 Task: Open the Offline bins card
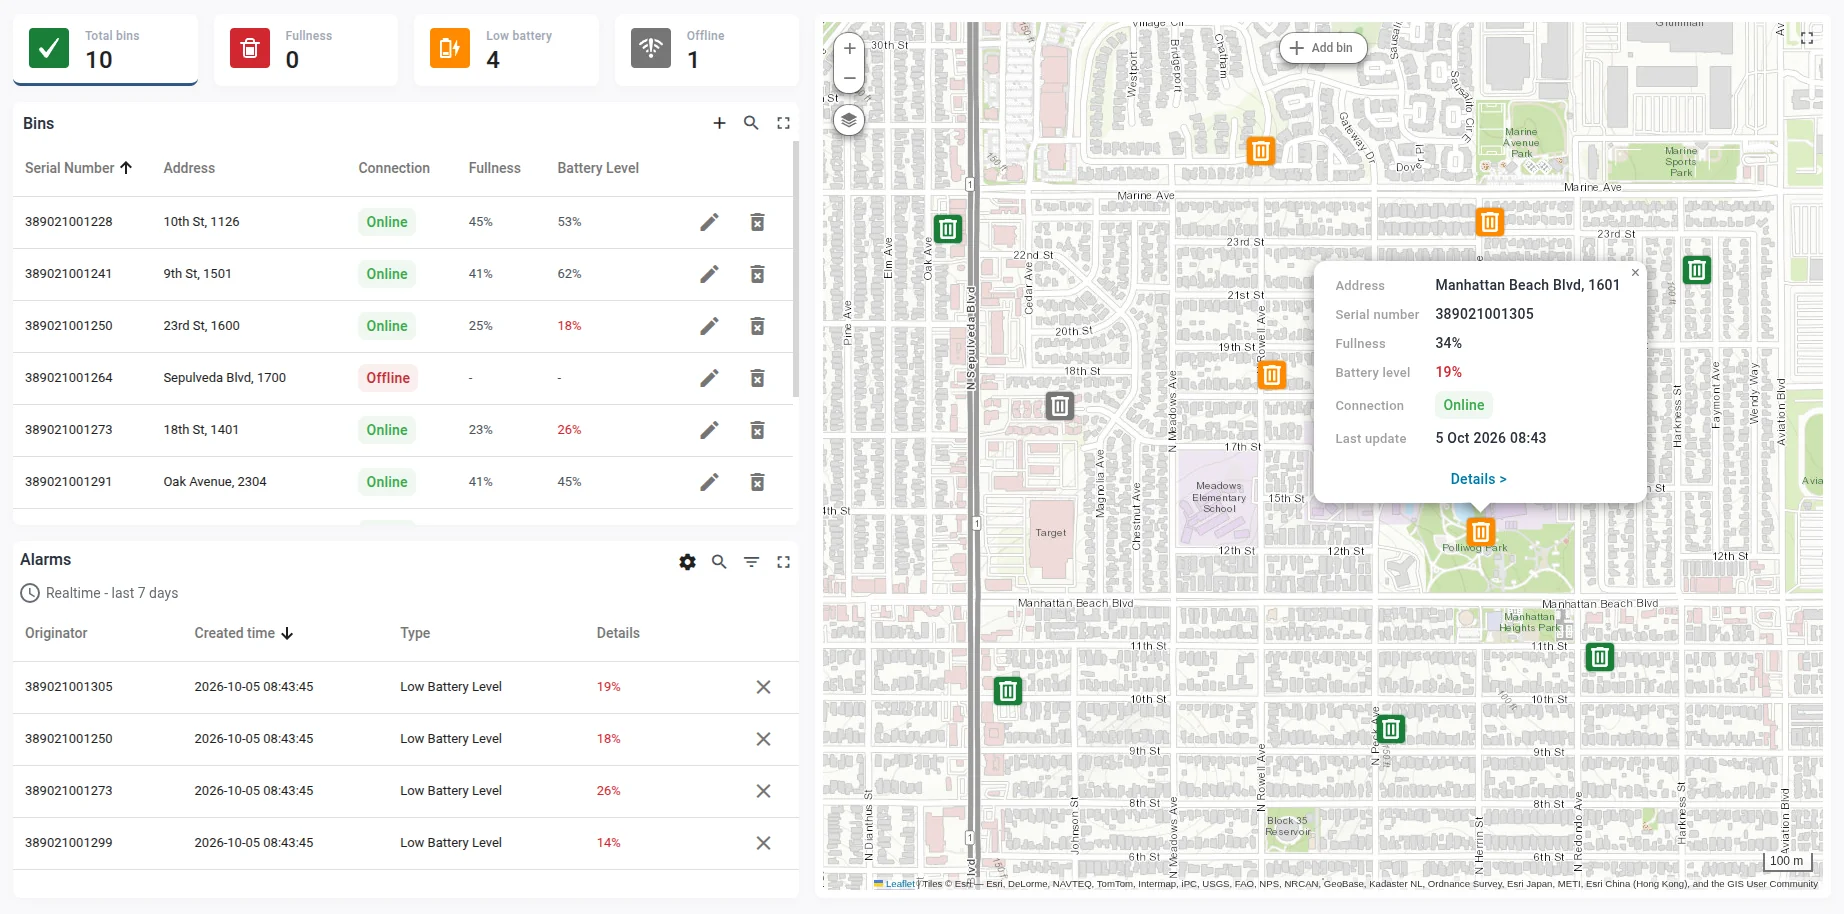coord(706,49)
